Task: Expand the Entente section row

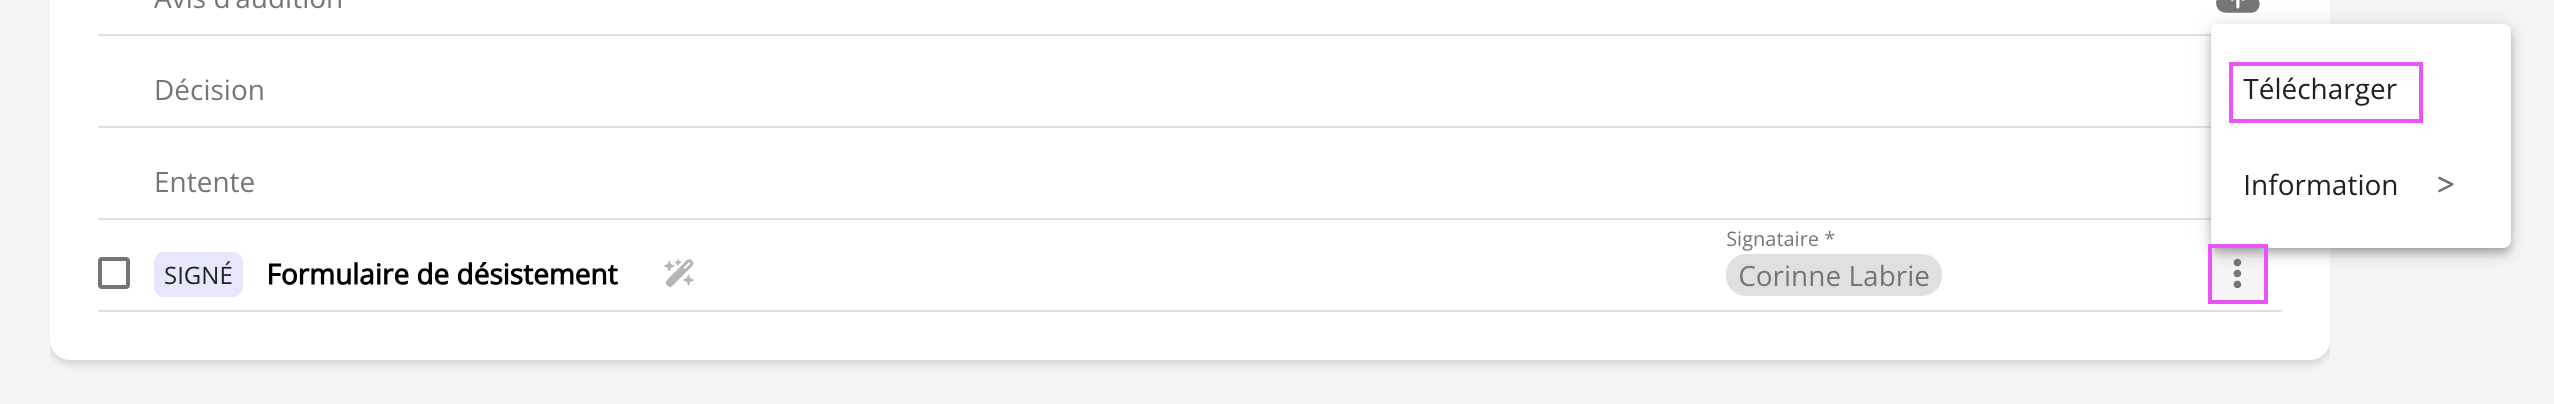Action: click(x=204, y=183)
